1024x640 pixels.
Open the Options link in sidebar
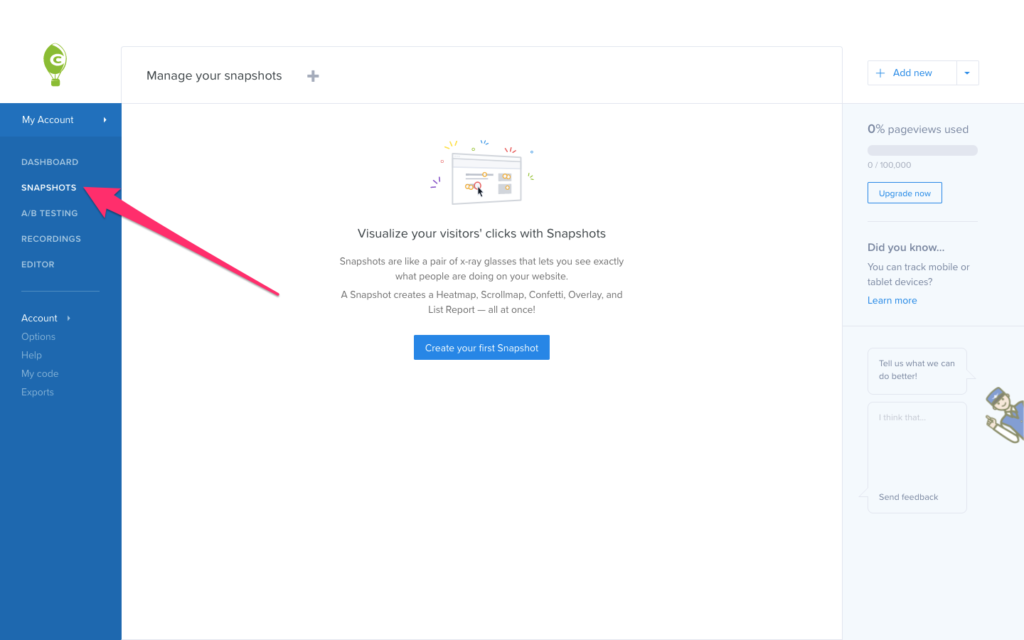[38, 337]
